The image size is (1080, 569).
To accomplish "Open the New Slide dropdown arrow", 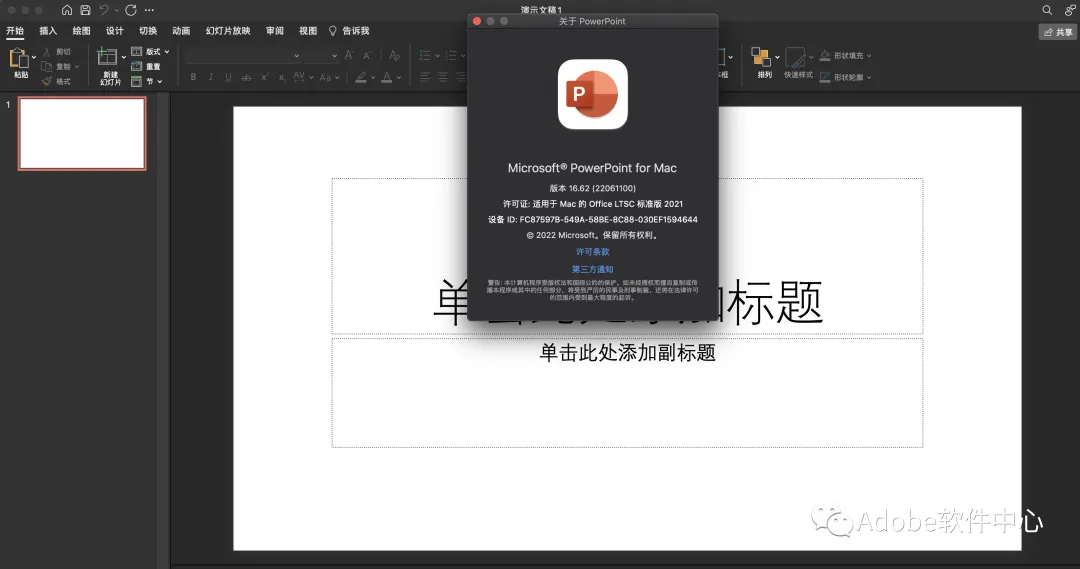I will (x=124, y=58).
